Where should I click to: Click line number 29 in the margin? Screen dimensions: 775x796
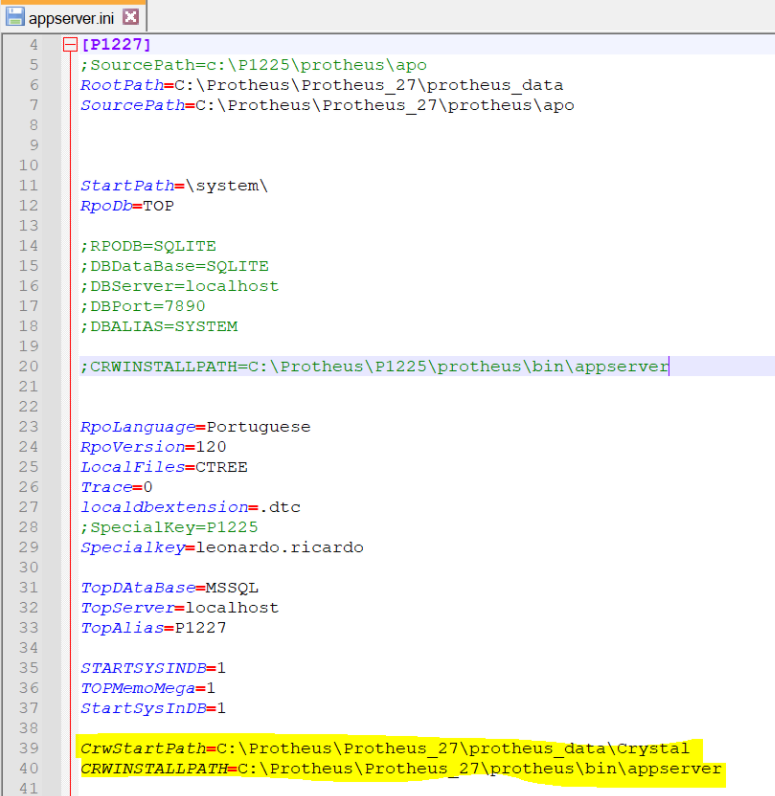29,547
